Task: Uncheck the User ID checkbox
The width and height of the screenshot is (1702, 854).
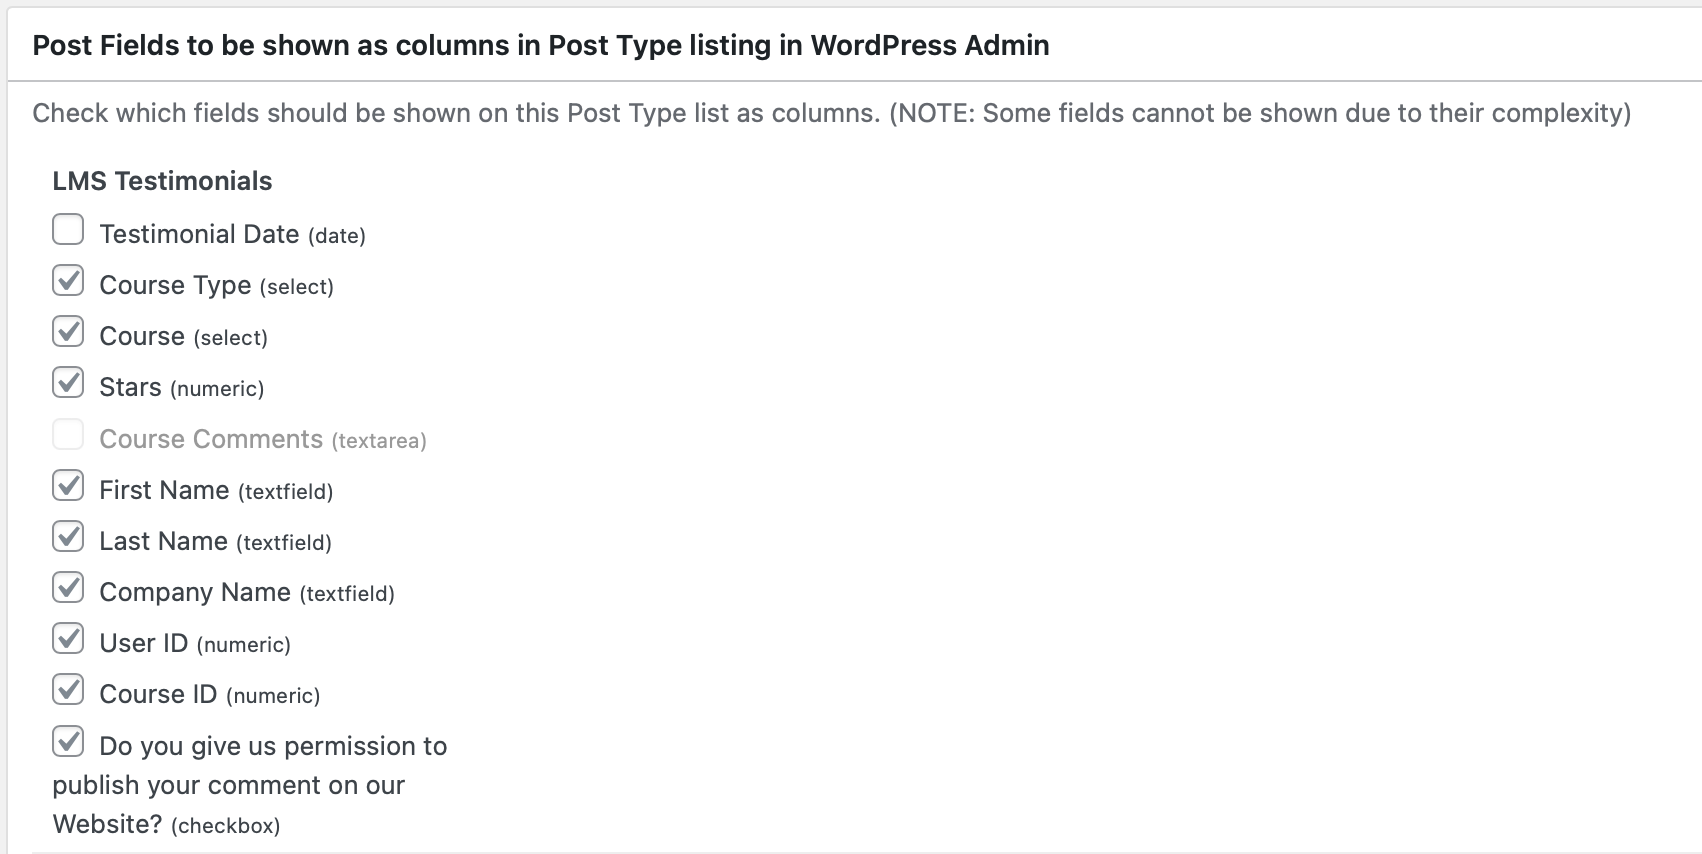Action: click(68, 638)
